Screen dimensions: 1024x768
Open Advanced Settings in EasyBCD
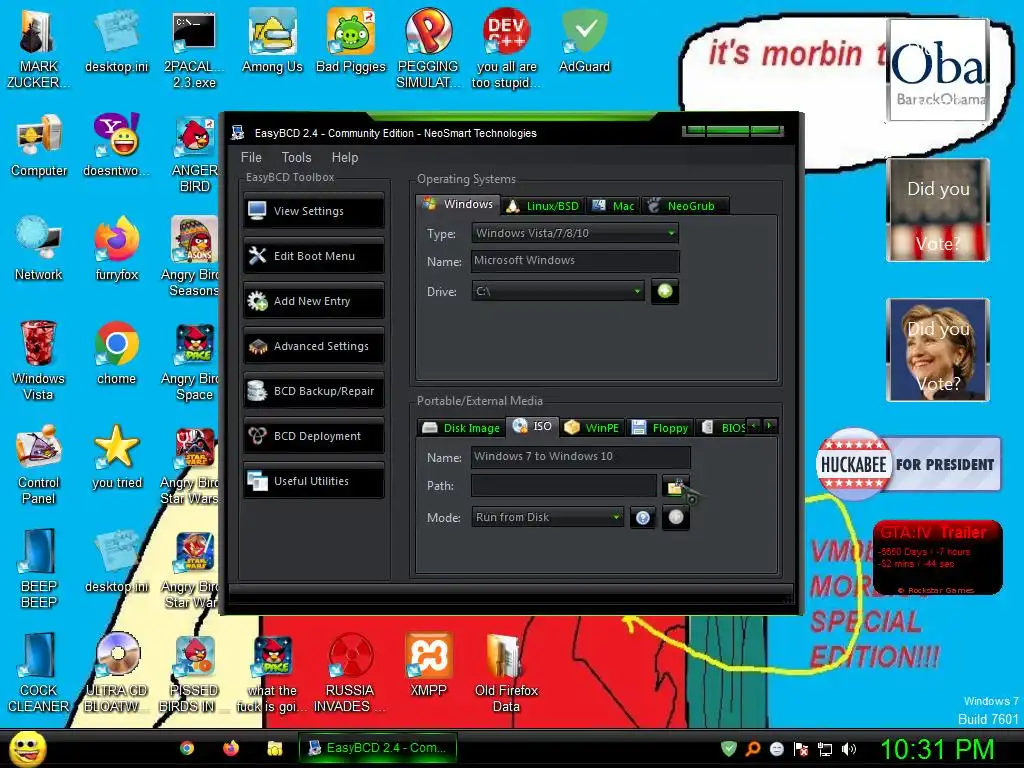point(314,346)
